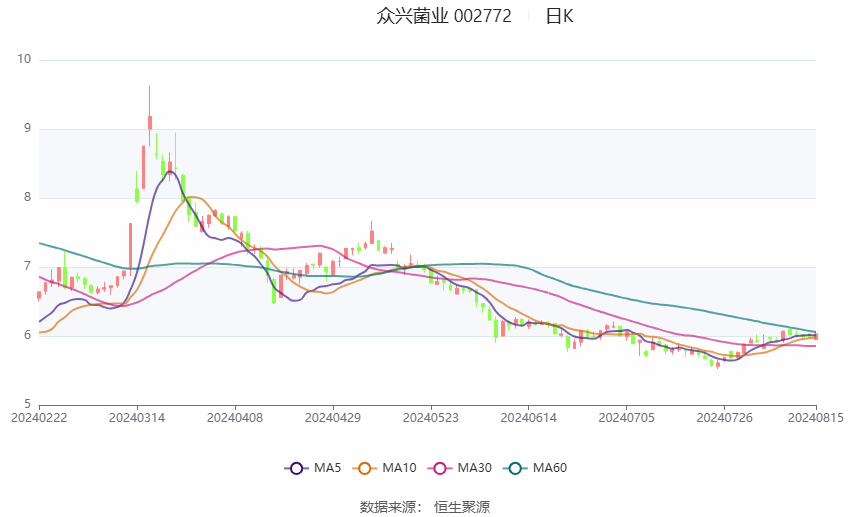Click the y-axis value 8
This screenshot has height=517, width=850.
point(28,197)
